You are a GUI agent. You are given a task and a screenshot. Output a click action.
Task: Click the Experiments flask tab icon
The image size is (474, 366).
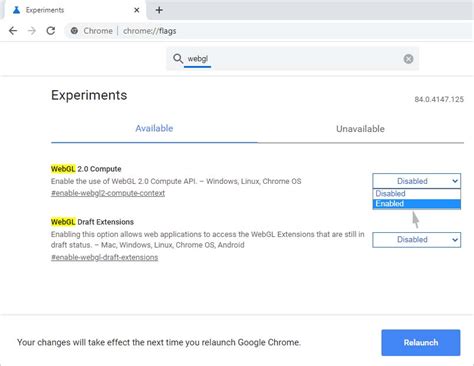[x=16, y=10]
